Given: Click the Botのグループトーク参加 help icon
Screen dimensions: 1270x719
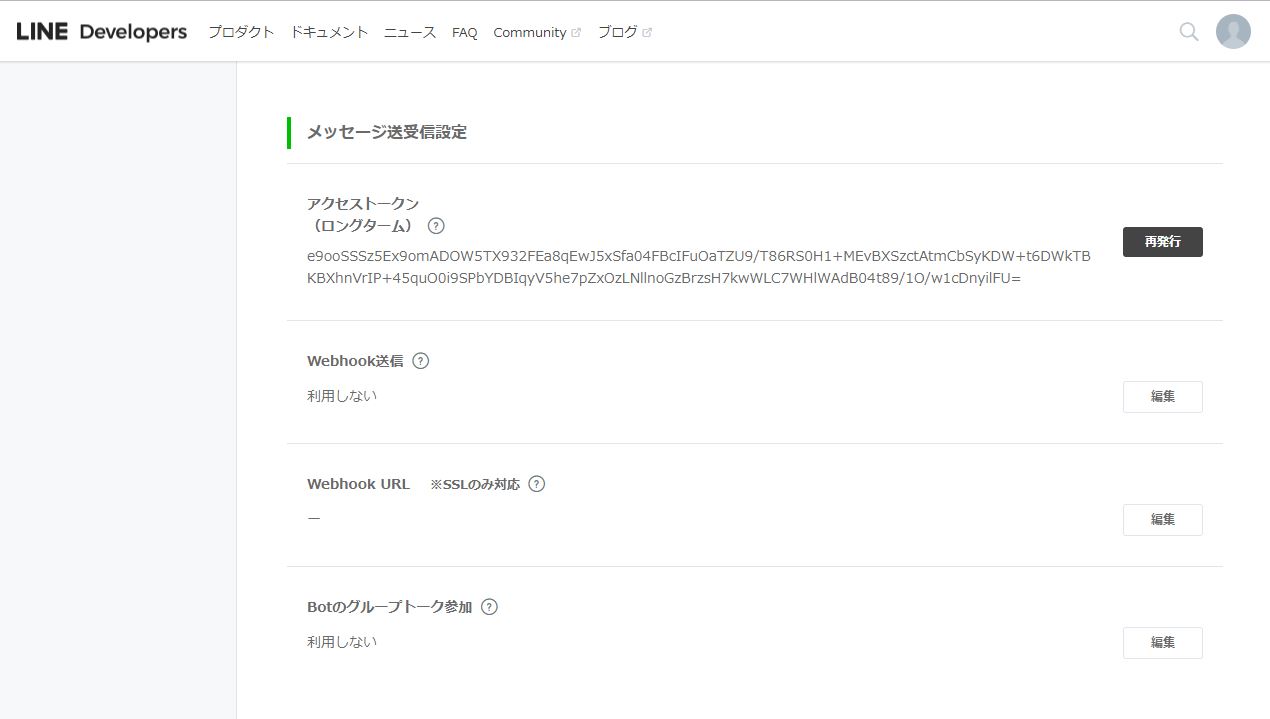Looking at the screenshot, I should point(489,606).
